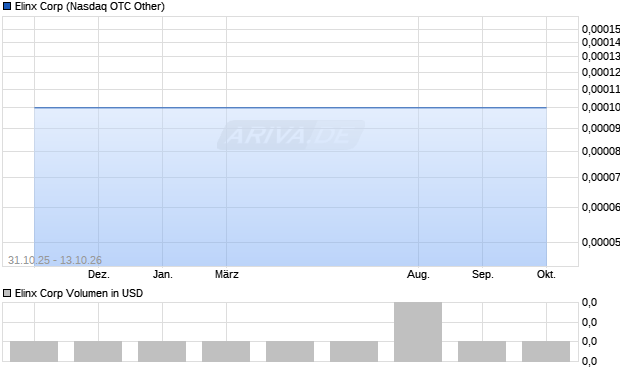
Task: Select the 'Elinx Corp (Nasdaq OTC Other)' title
Action: (x=90, y=6)
